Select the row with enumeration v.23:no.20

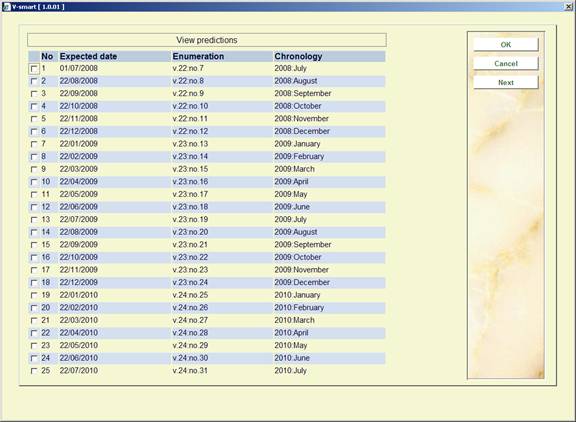point(207,232)
